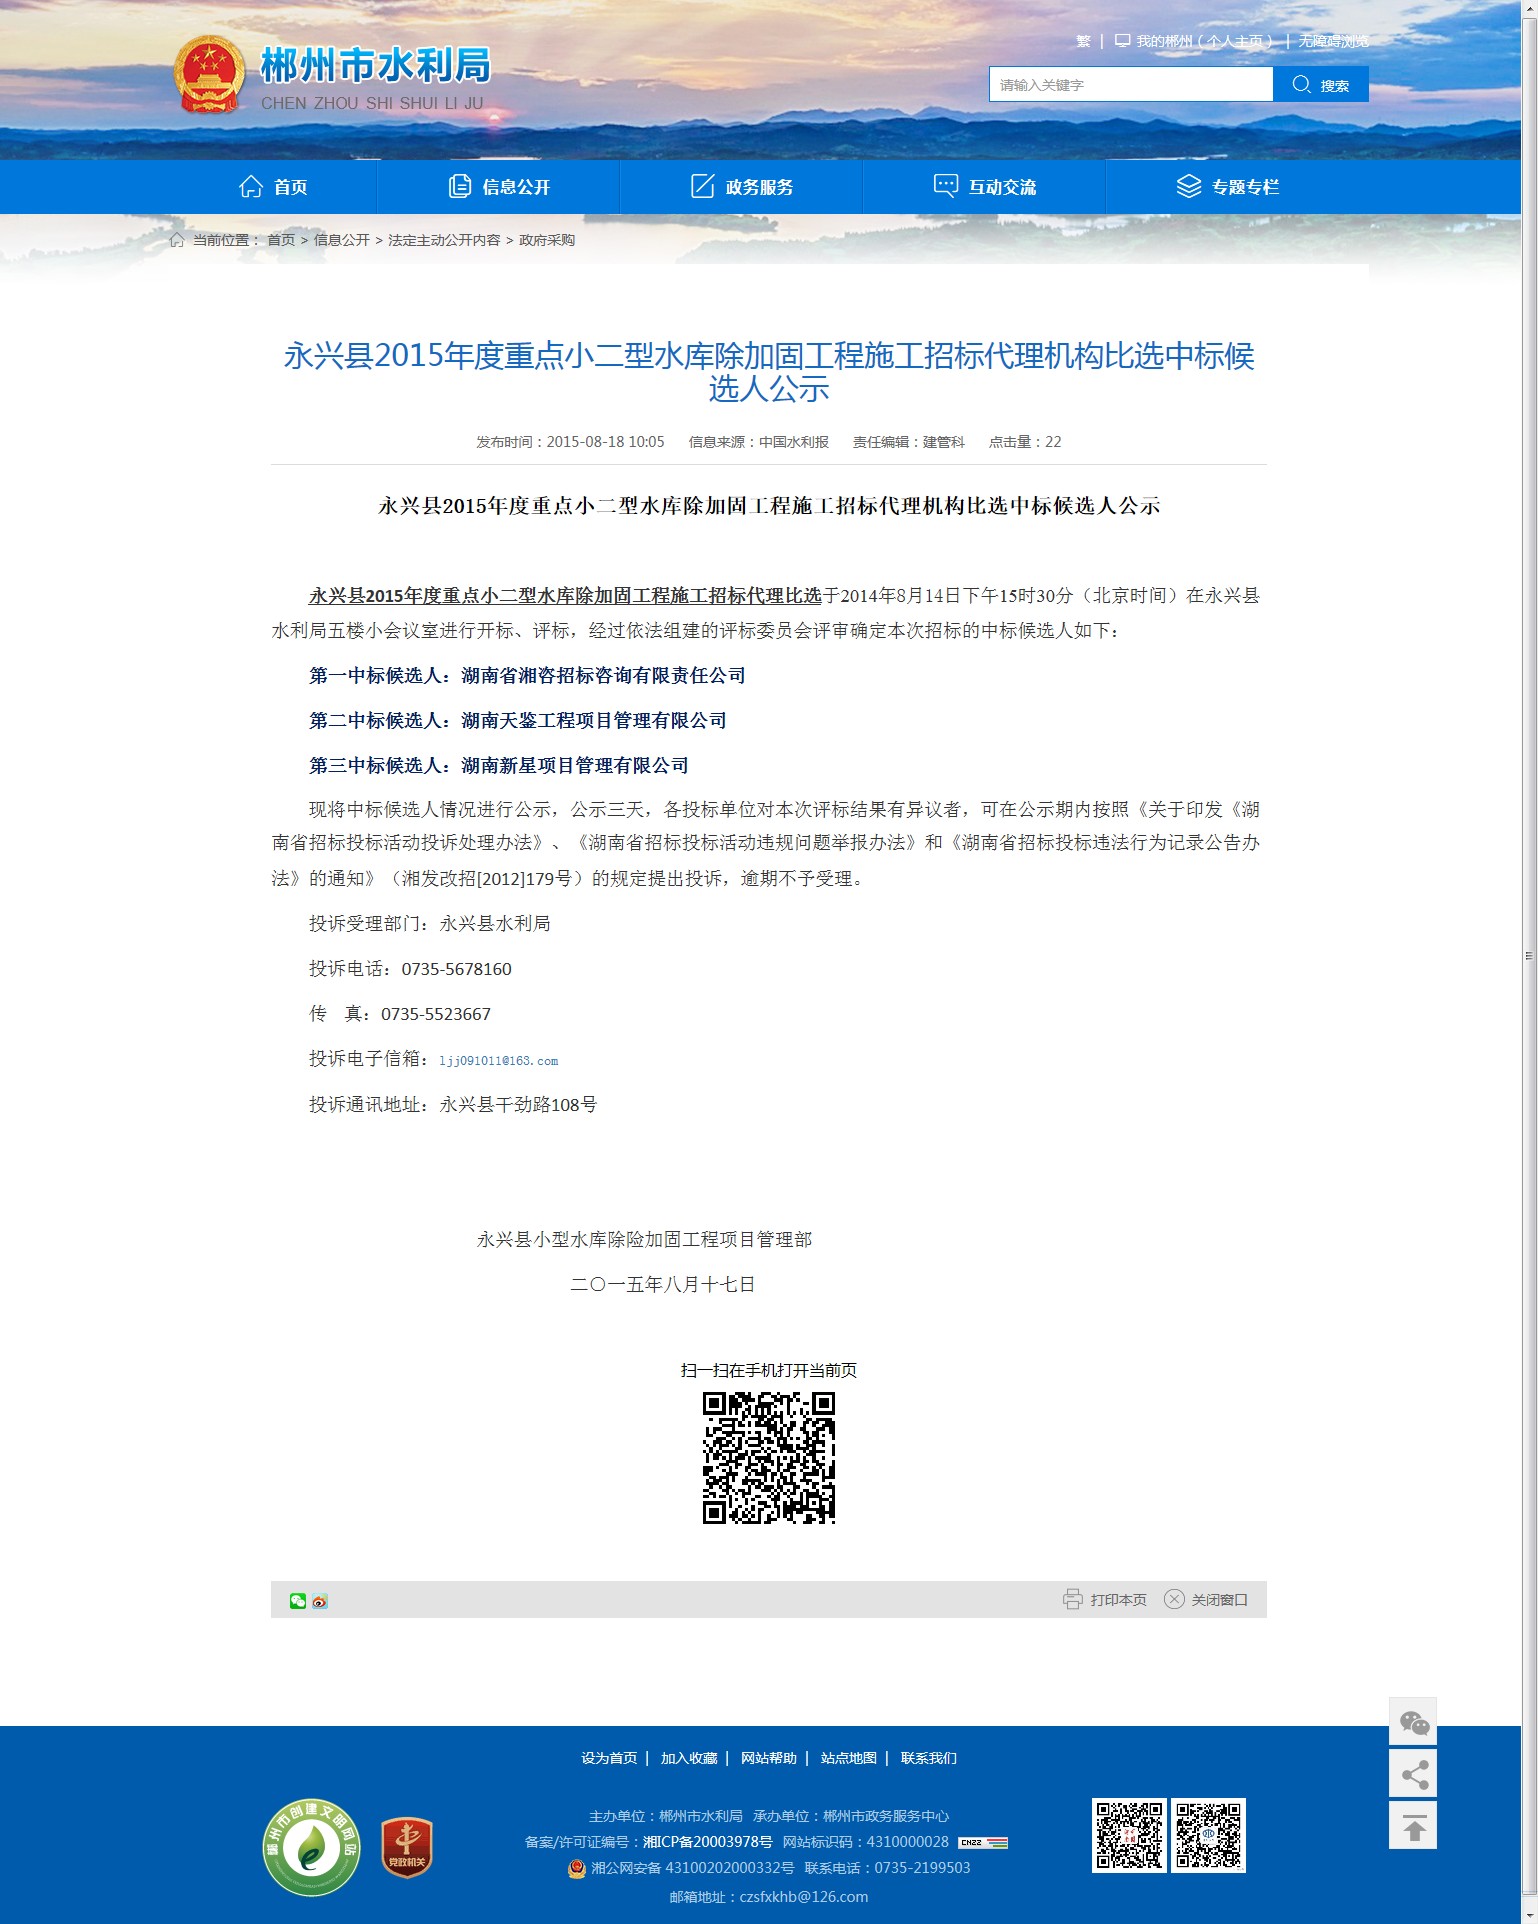The height and width of the screenshot is (1924, 1538).
Task: Click the Weibo share icon below article
Action: coord(320,1601)
